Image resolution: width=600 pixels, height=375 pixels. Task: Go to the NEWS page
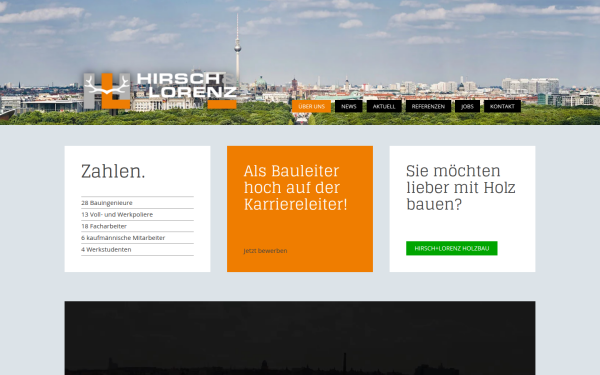click(349, 106)
